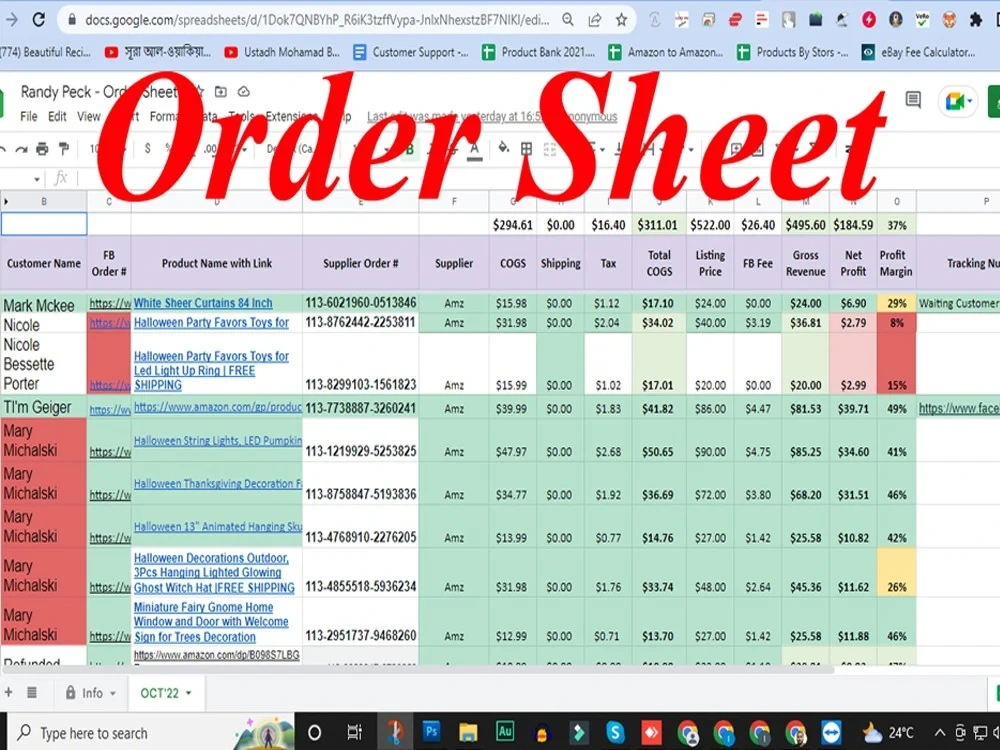This screenshot has width=1000, height=750.
Task: Apply currency format with dollar icon
Action: click(148, 149)
